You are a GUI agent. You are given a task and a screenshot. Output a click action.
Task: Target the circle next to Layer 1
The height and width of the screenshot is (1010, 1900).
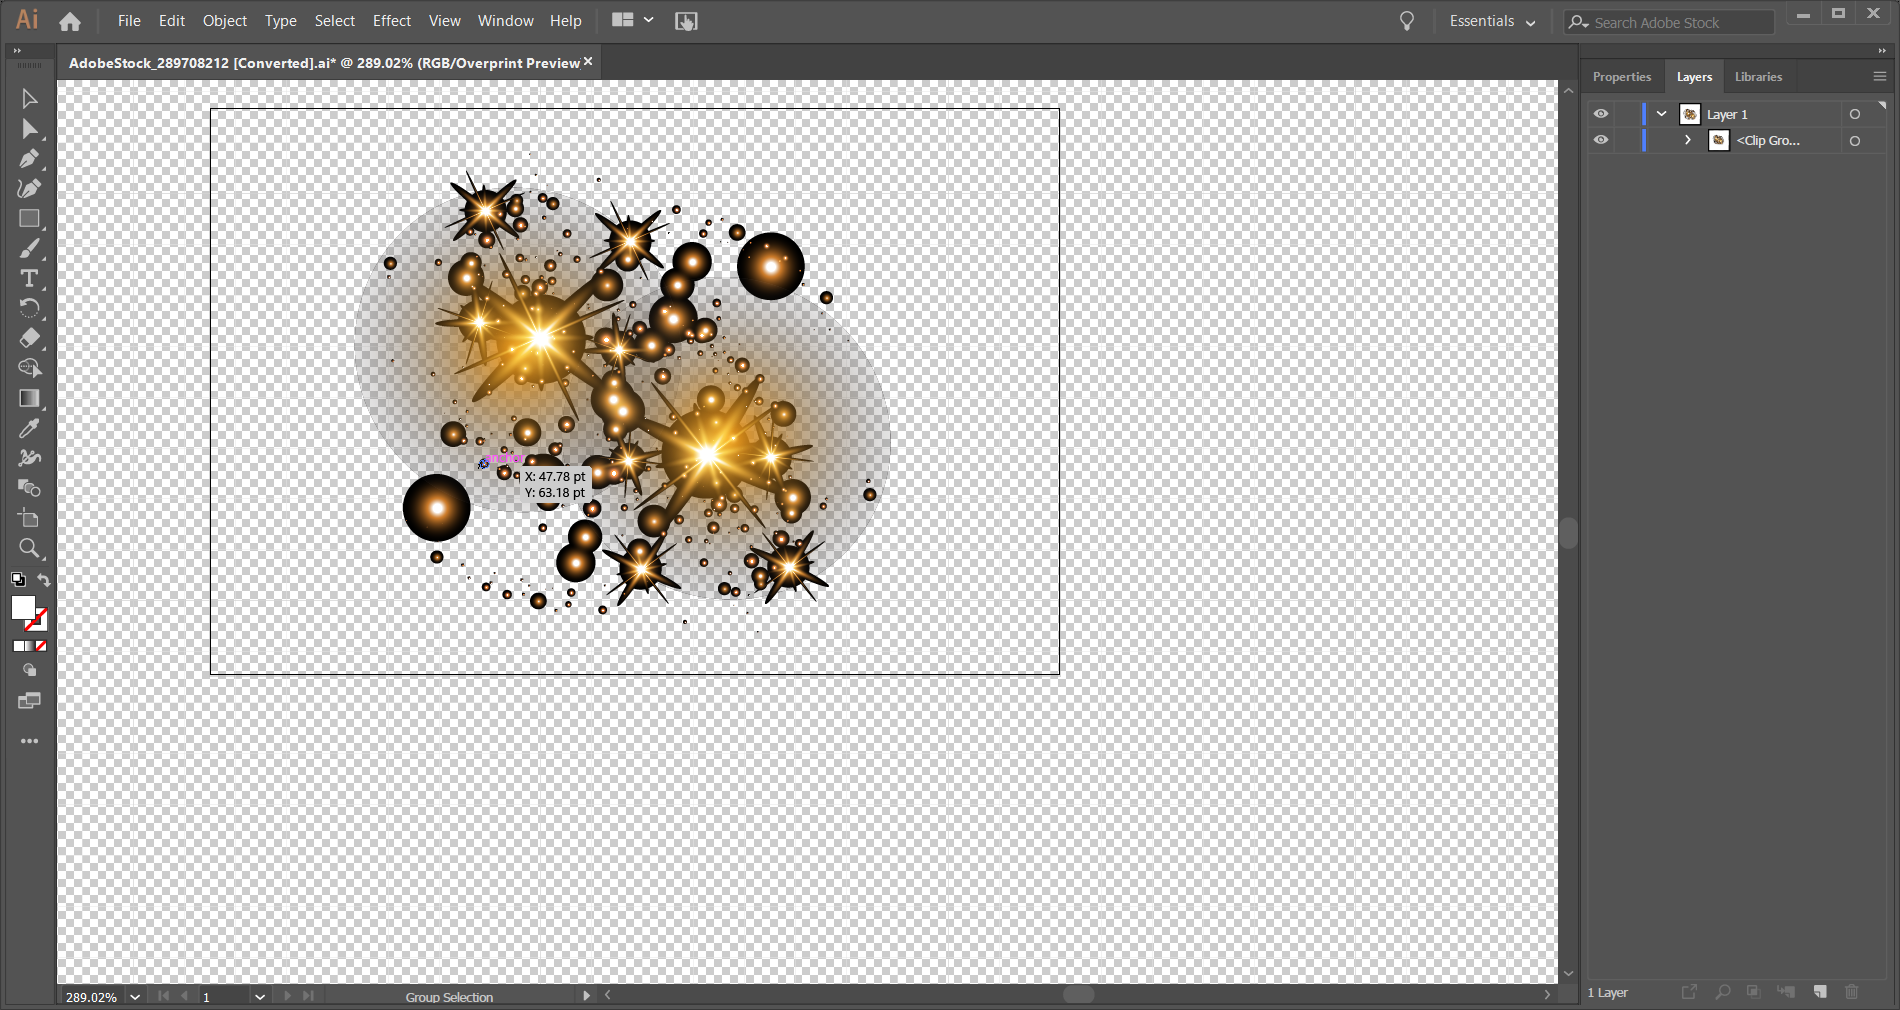pos(1857,114)
